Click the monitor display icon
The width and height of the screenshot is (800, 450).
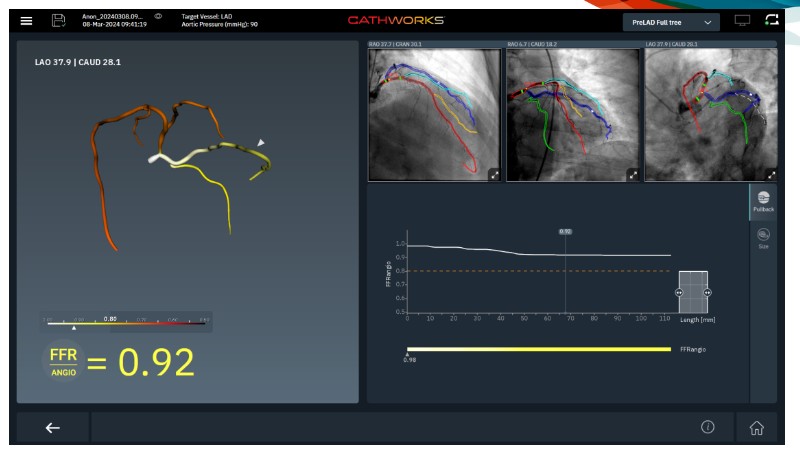(x=743, y=21)
